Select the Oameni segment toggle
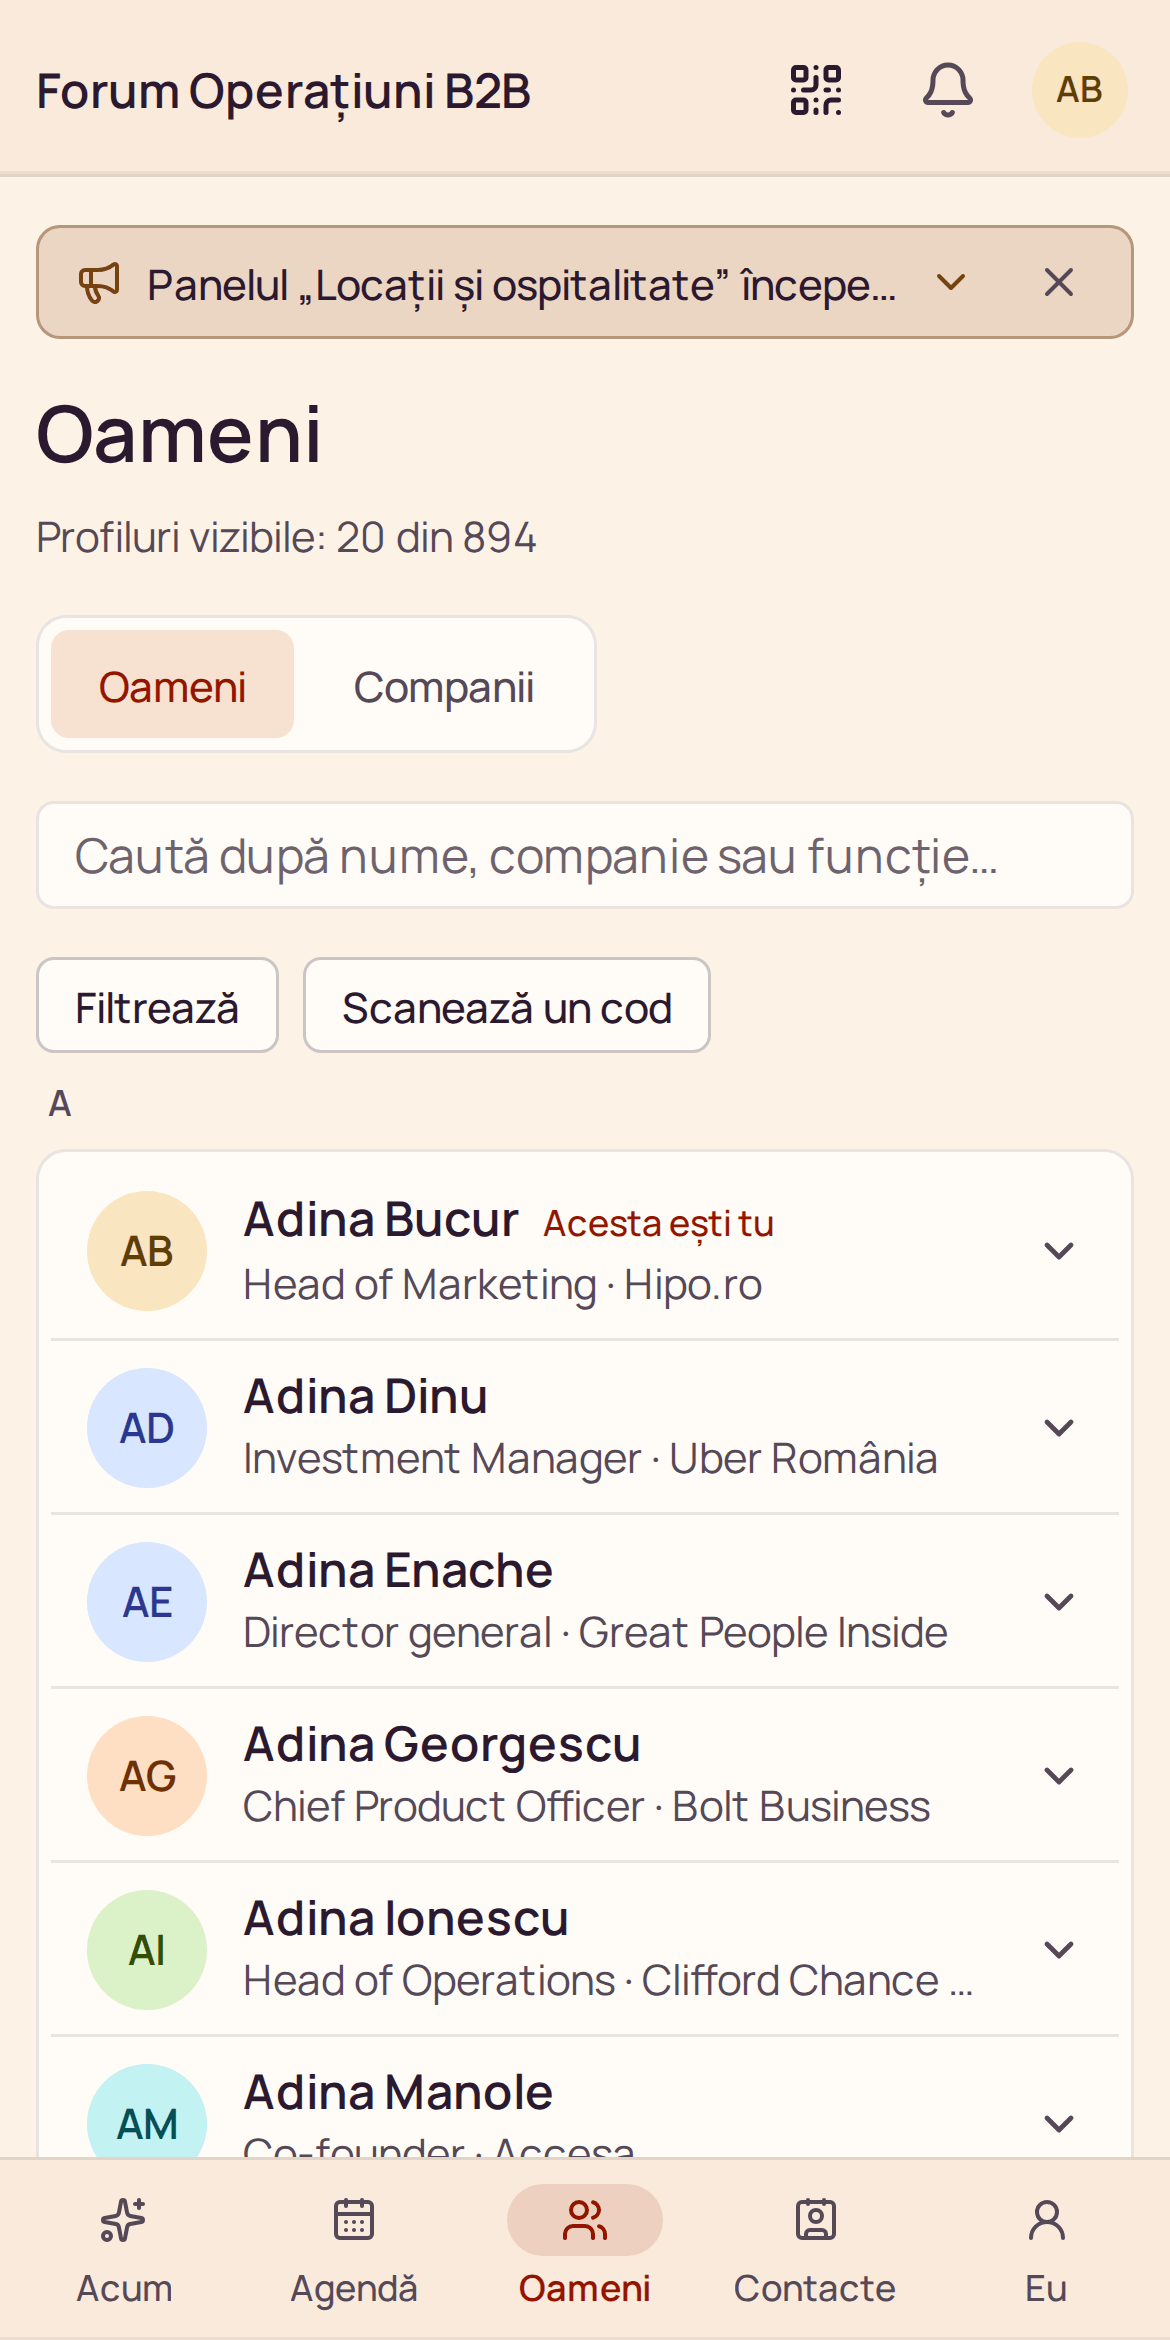1170x2340 pixels. (x=172, y=687)
